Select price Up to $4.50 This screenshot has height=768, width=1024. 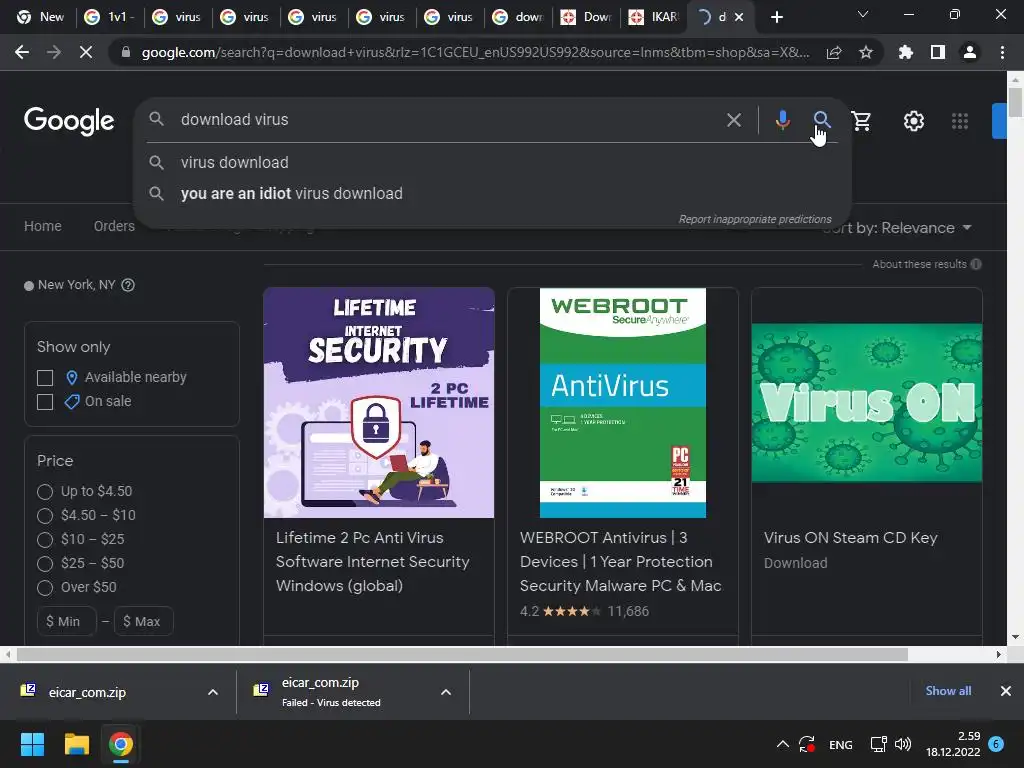coord(45,492)
